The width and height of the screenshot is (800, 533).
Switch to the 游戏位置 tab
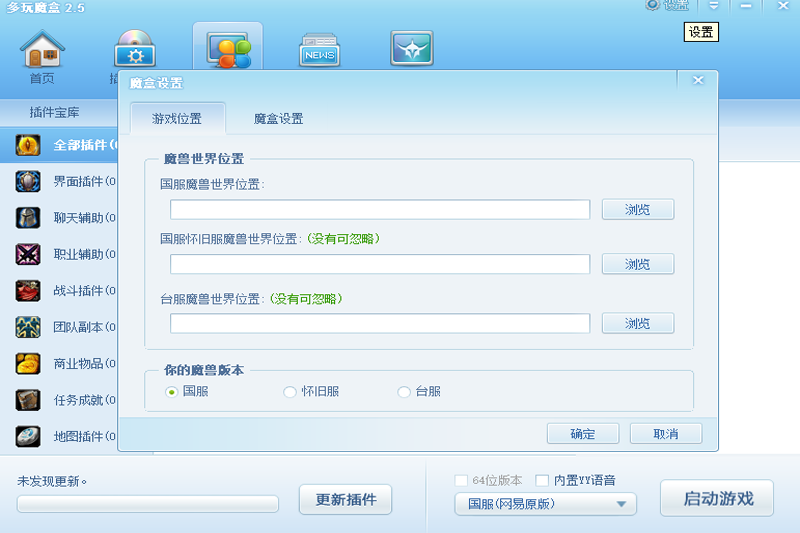177,119
